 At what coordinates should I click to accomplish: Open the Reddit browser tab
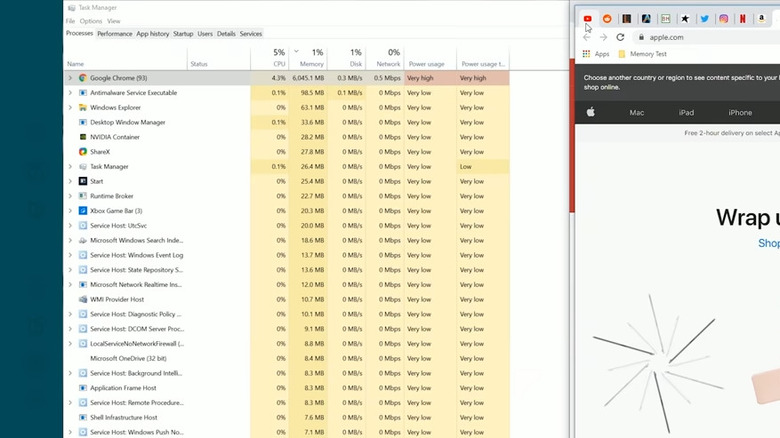coord(607,18)
